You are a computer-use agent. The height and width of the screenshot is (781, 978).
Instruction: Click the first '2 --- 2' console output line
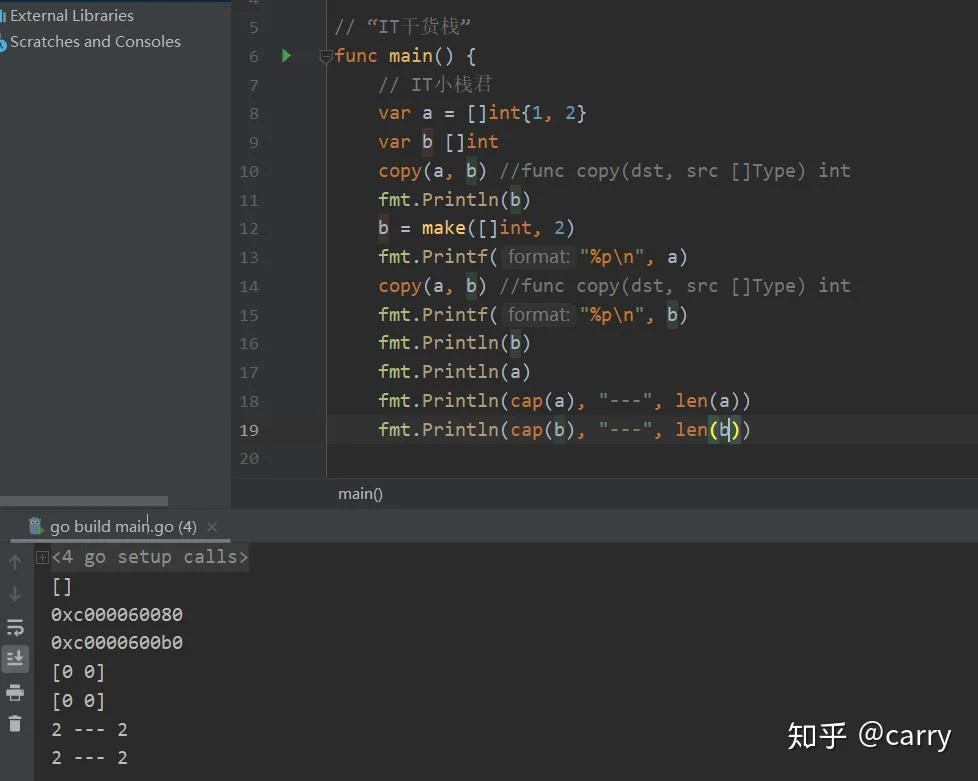(90, 729)
